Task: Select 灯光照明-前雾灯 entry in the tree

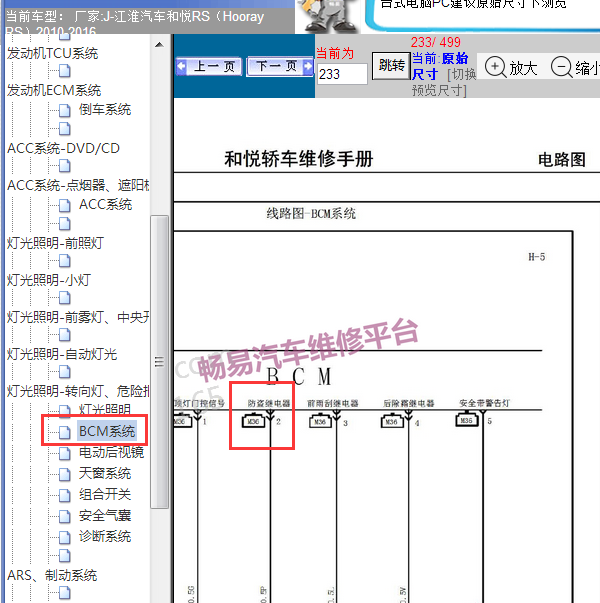Action: coord(78,317)
